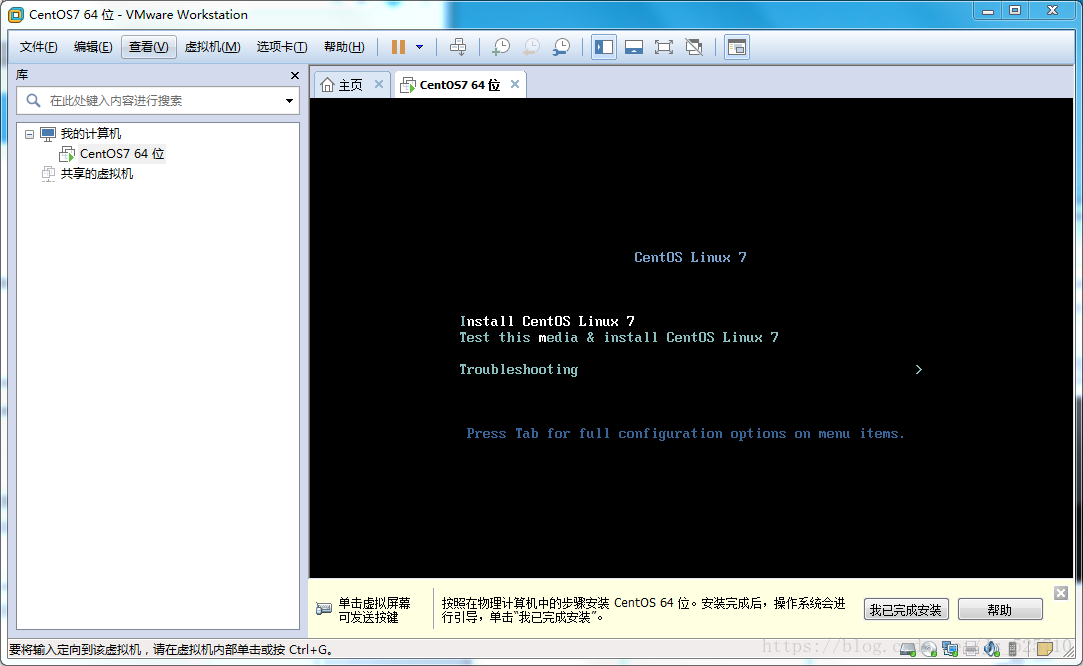Pause the virtual machine with the orange pause icon
1083x666 pixels.
coord(398,47)
